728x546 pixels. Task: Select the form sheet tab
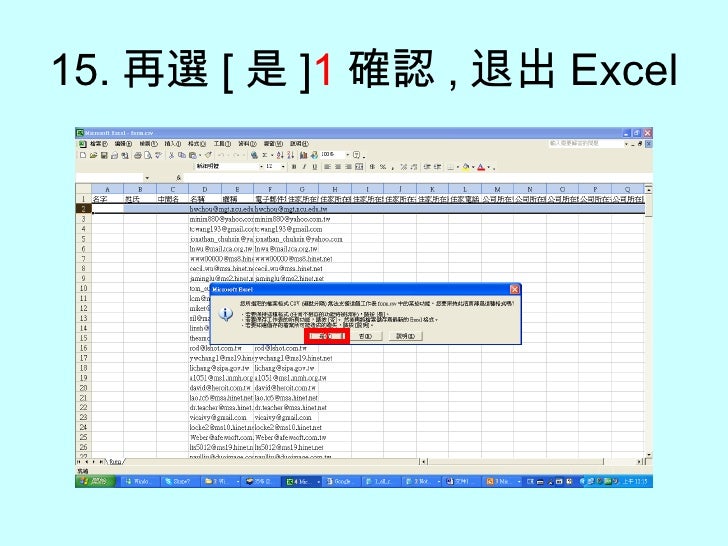pos(116,462)
